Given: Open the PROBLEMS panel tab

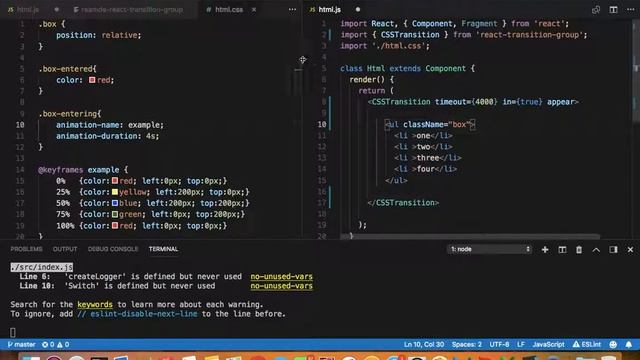Looking at the screenshot, I should coord(26,249).
